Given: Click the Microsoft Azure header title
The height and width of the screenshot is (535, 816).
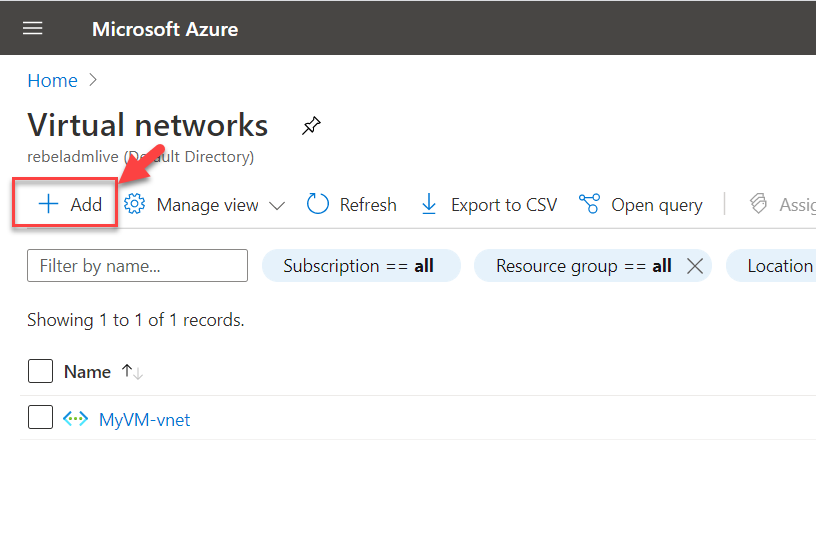Looking at the screenshot, I should click(165, 29).
